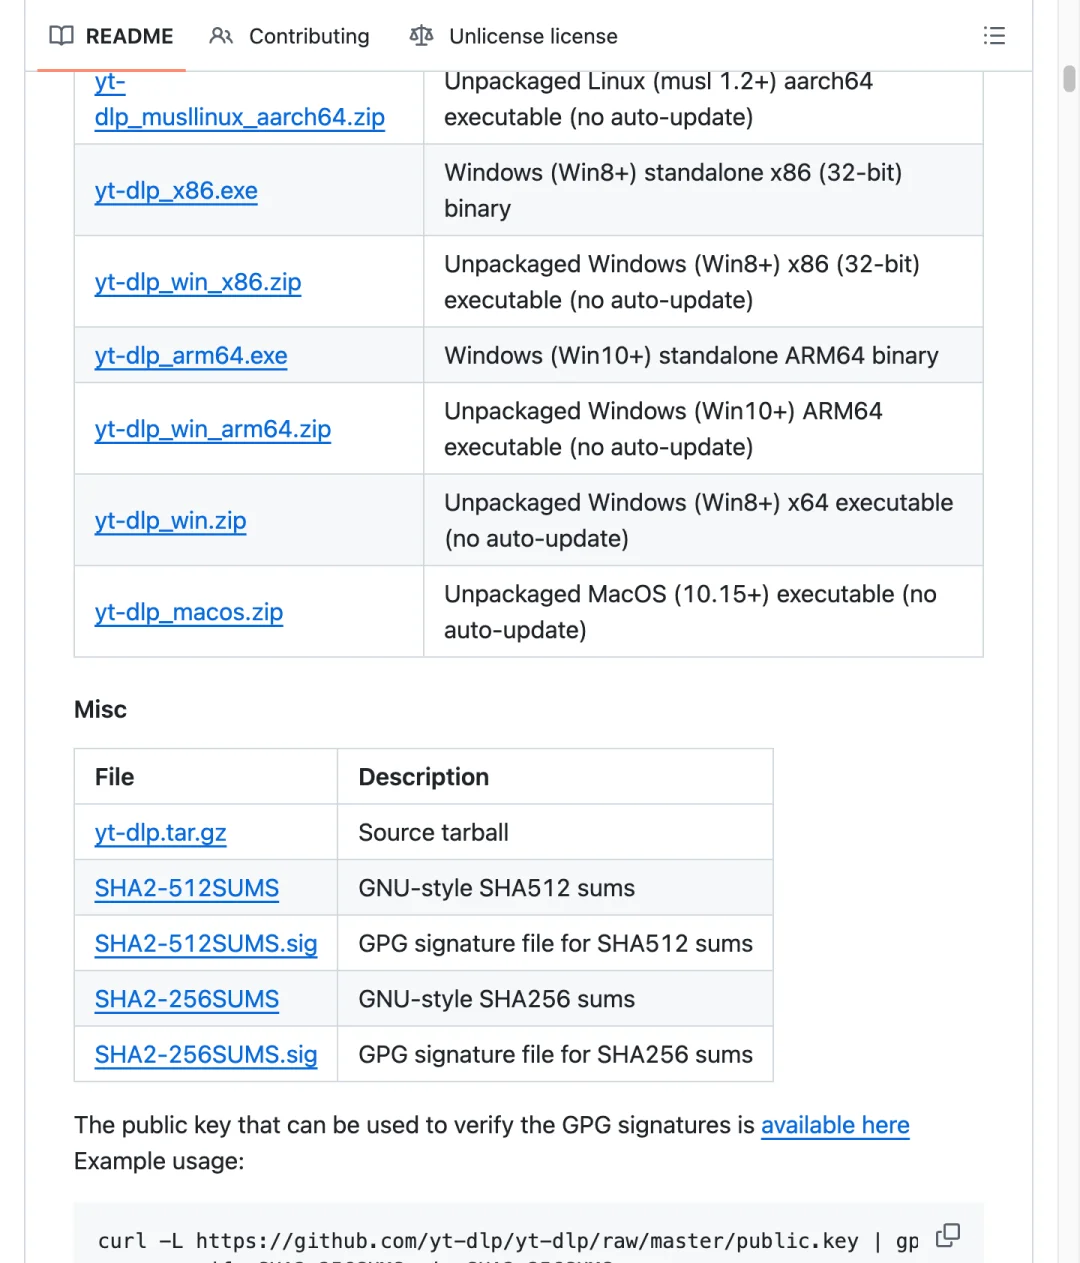Follow the "available here" public key link
The width and height of the screenshot is (1080, 1263).
835,1126
